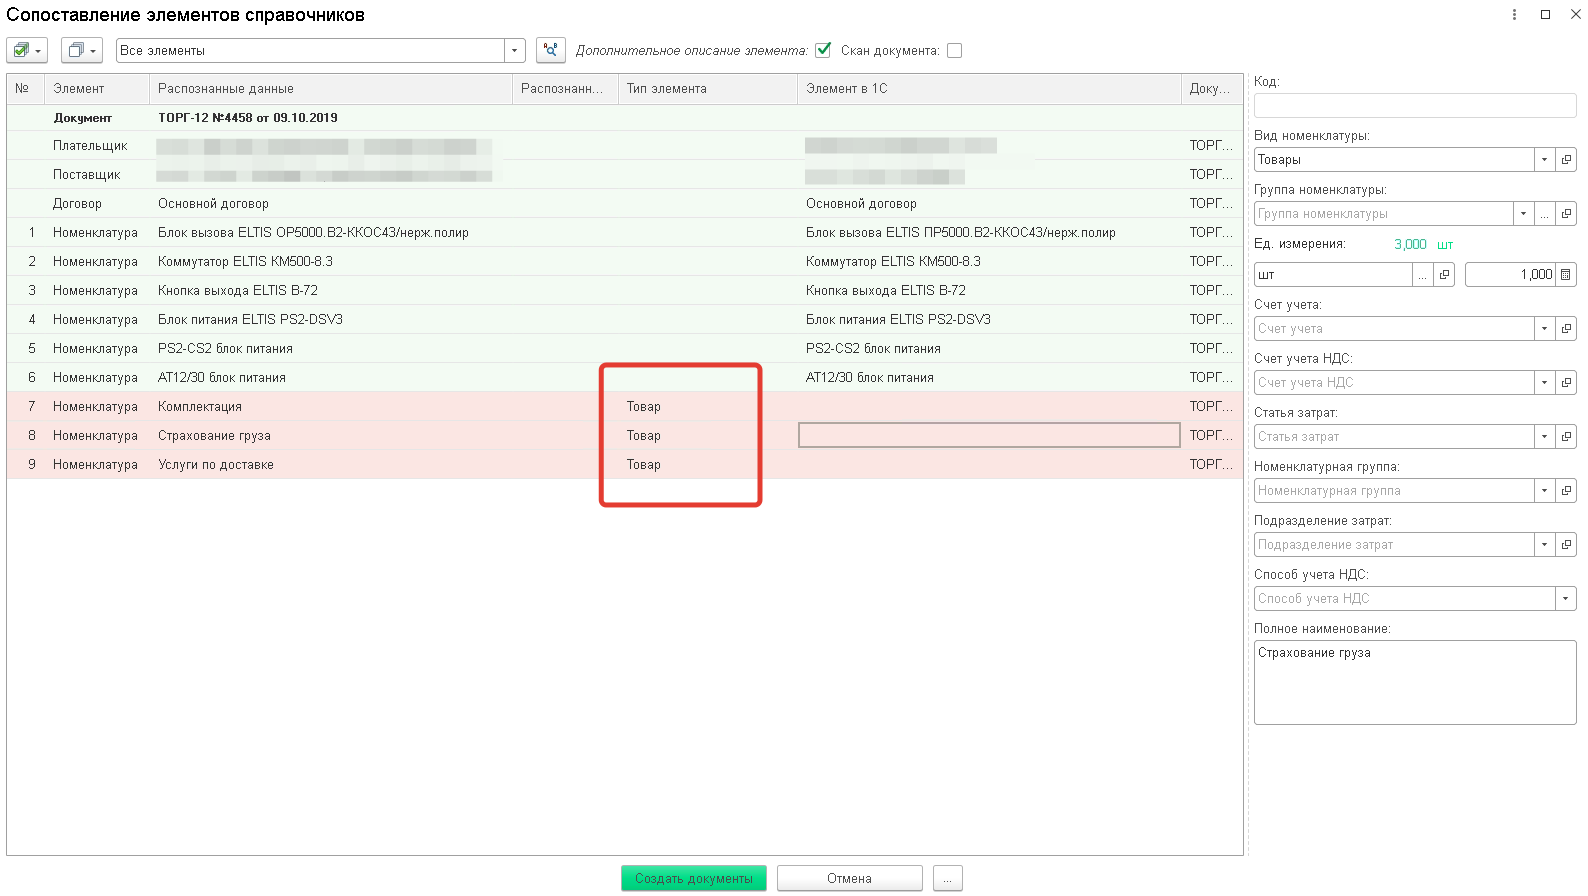The height and width of the screenshot is (896, 1588).
Task: Select recognized Блок питания ELTIS PS2-DSV3 cell
Action: click(x=330, y=320)
